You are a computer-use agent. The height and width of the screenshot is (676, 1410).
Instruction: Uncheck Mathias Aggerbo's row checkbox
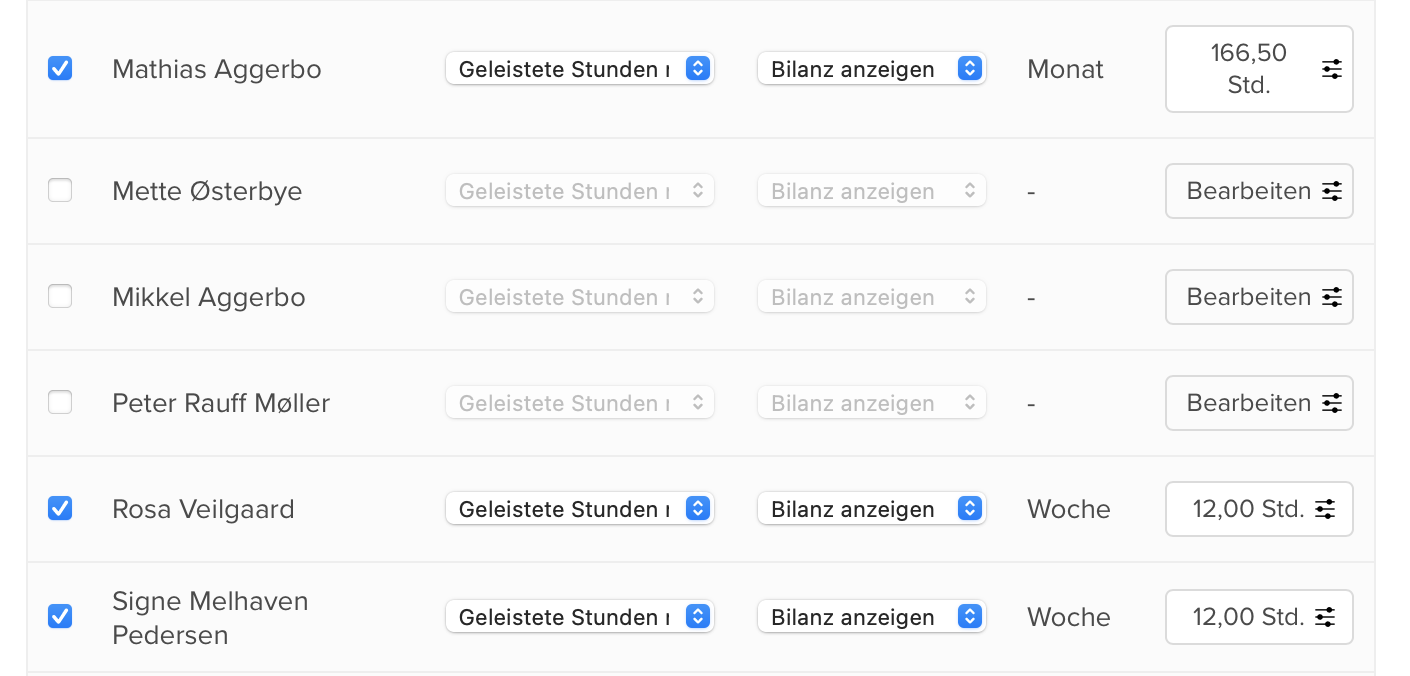click(60, 69)
